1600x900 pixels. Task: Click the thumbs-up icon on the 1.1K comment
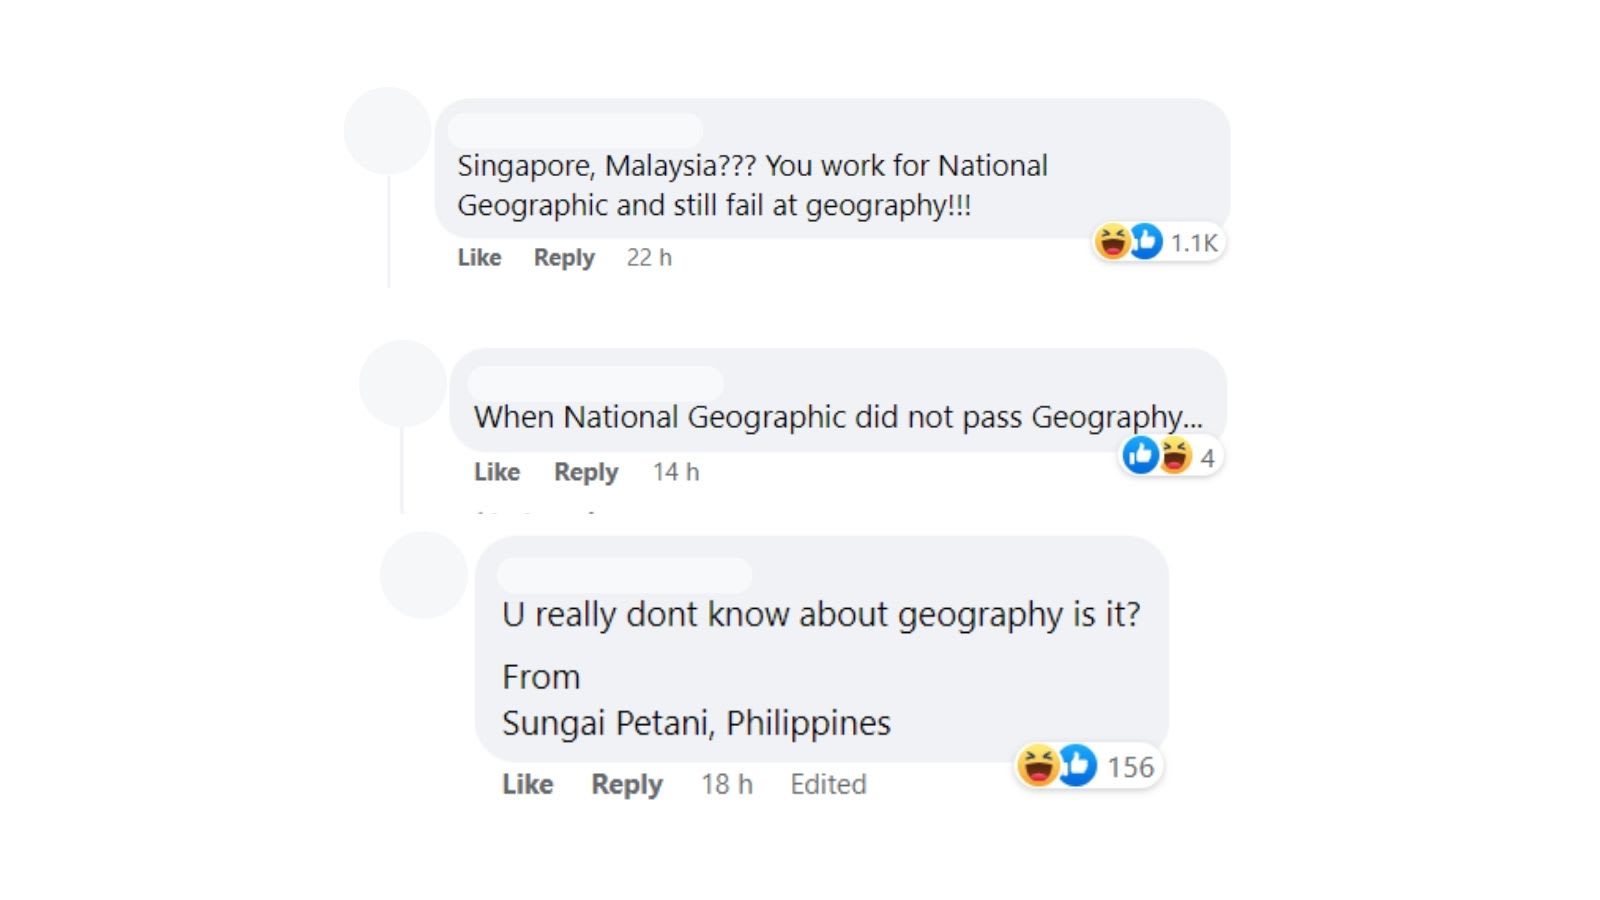[1146, 242]
